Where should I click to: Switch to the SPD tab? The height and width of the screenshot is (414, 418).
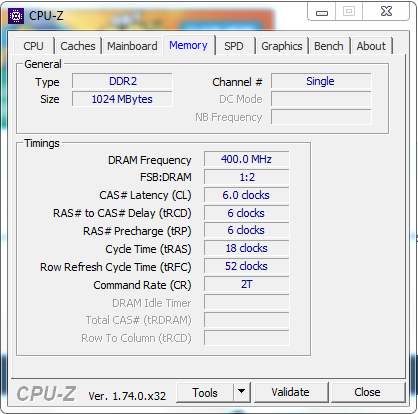coord(234,46)
